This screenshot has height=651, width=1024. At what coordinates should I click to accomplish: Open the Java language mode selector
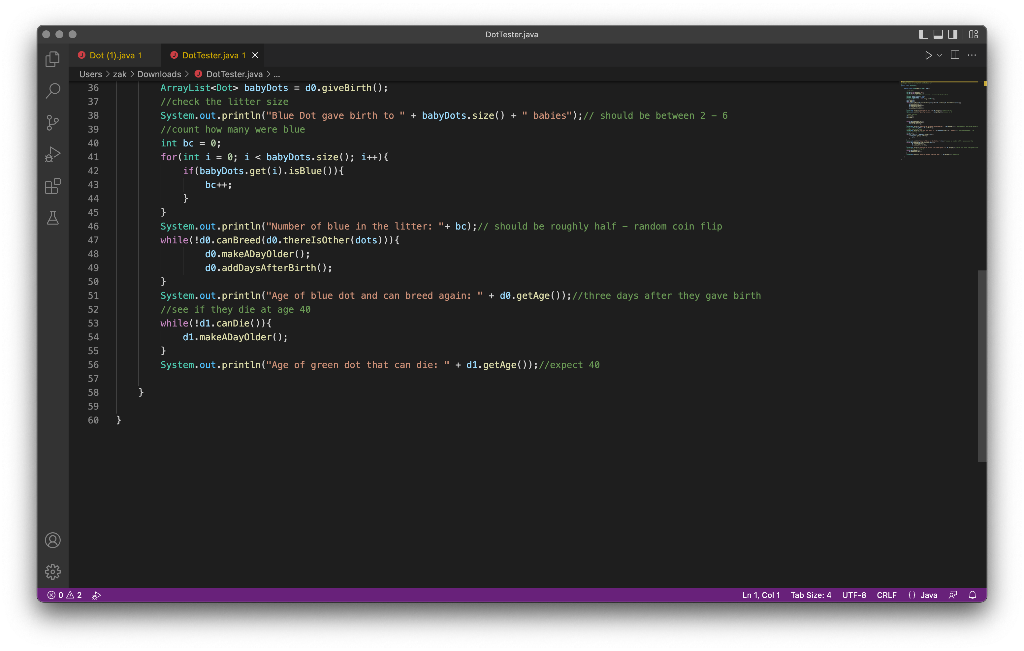point(923,595)
